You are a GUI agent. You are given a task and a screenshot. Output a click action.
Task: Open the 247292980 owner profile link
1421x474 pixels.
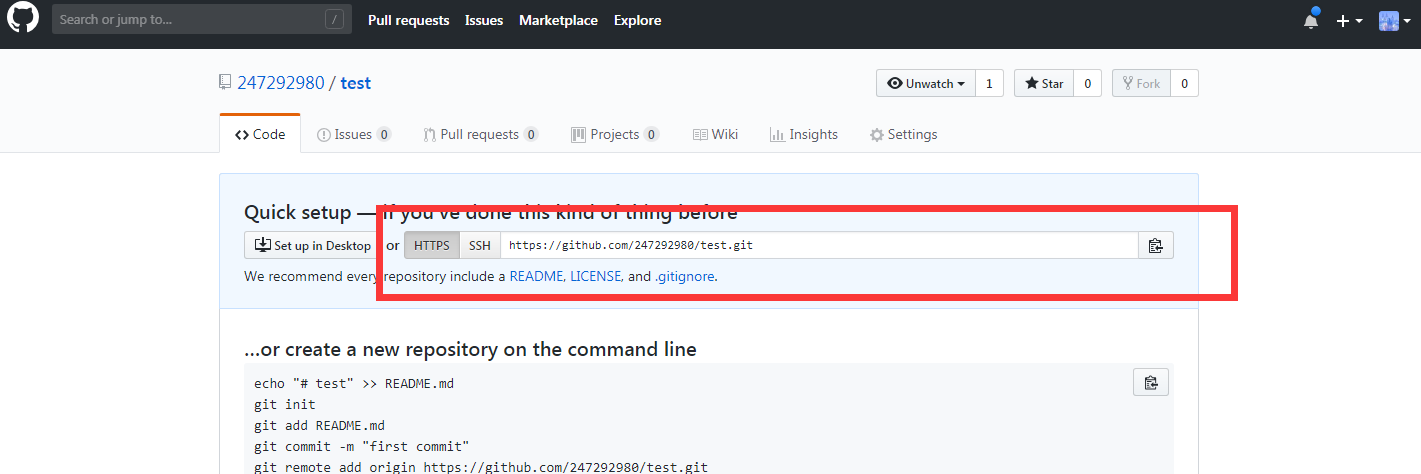pos(281,83)
